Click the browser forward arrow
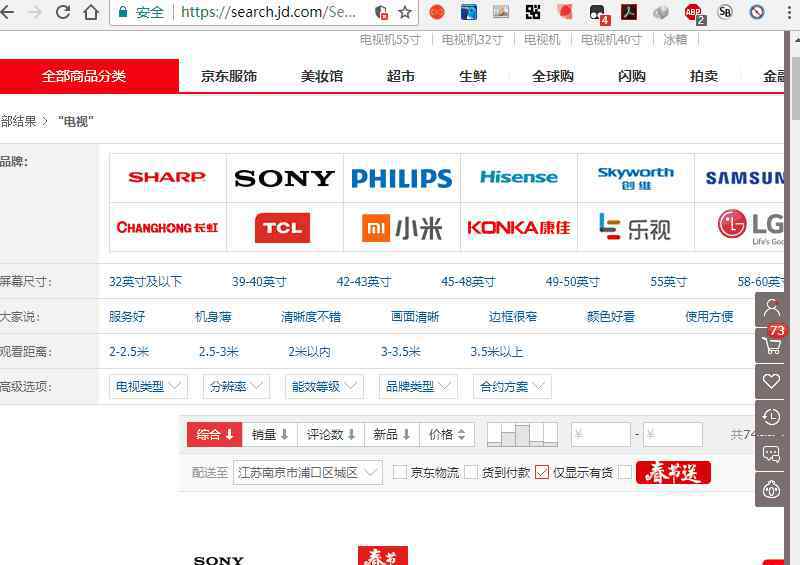 (x=35, y=11)
